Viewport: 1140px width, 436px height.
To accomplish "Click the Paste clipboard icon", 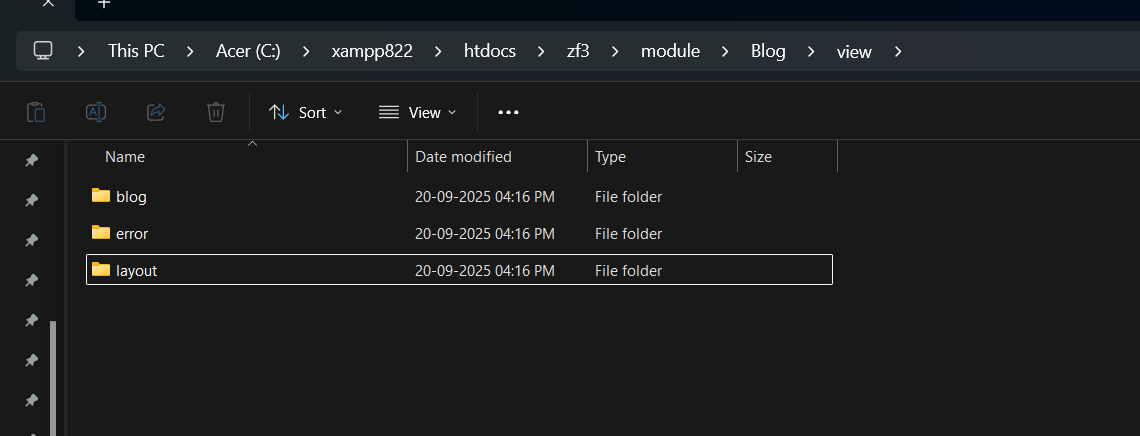I will click(36, 112).
